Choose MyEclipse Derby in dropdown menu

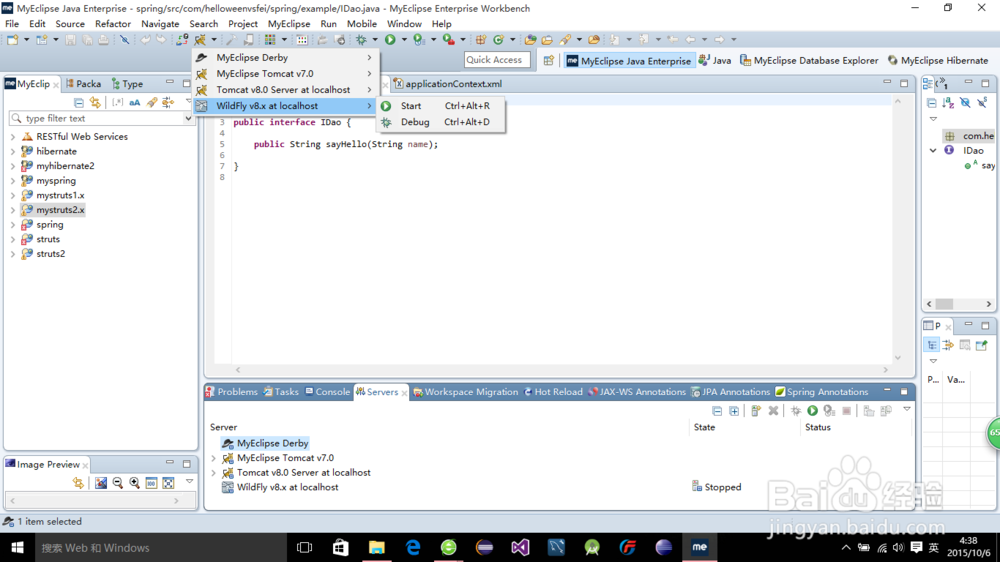point(285,57)
